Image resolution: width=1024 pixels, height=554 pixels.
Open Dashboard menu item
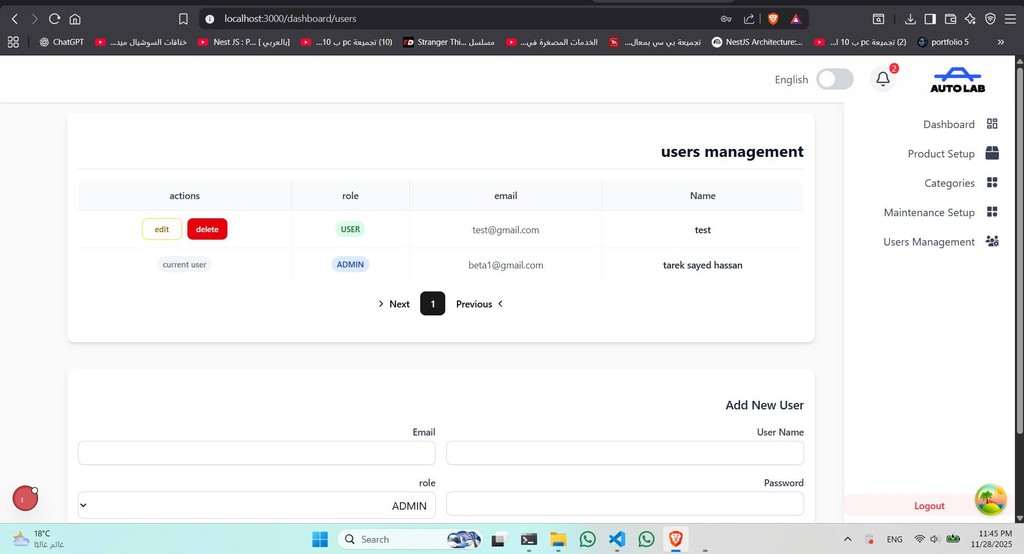[948, 124]
